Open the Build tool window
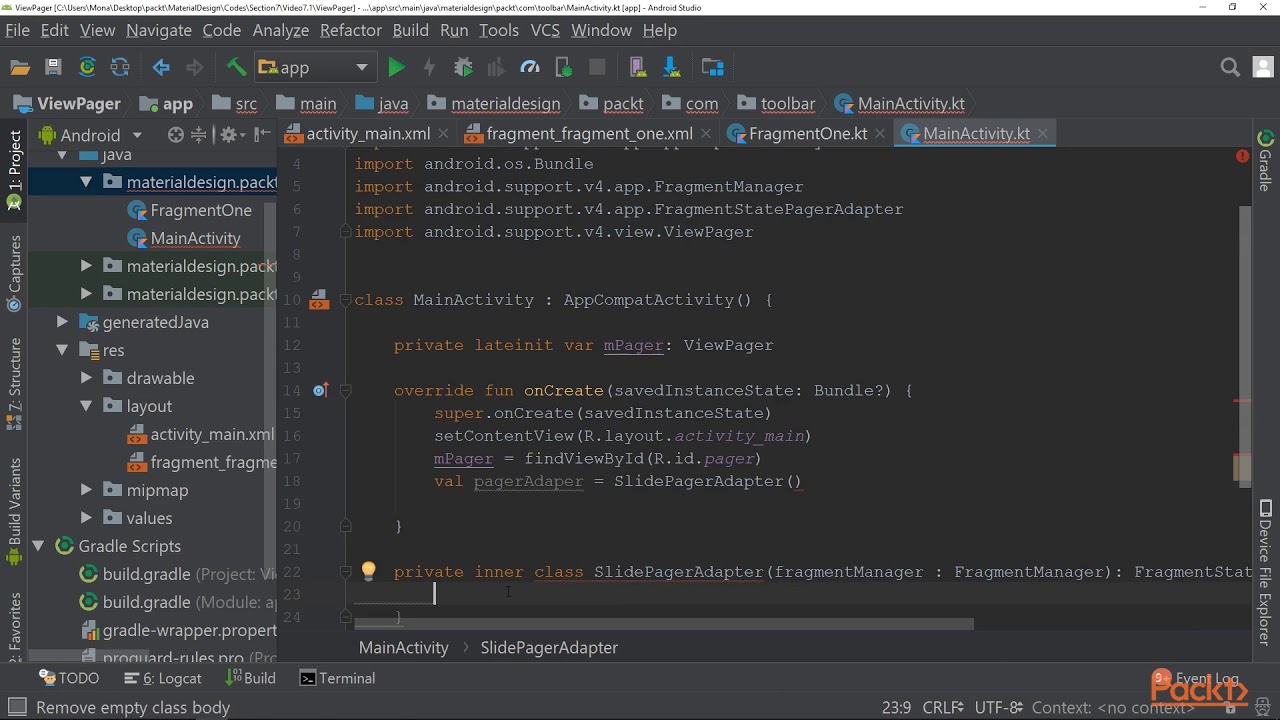 coord(251,678)
